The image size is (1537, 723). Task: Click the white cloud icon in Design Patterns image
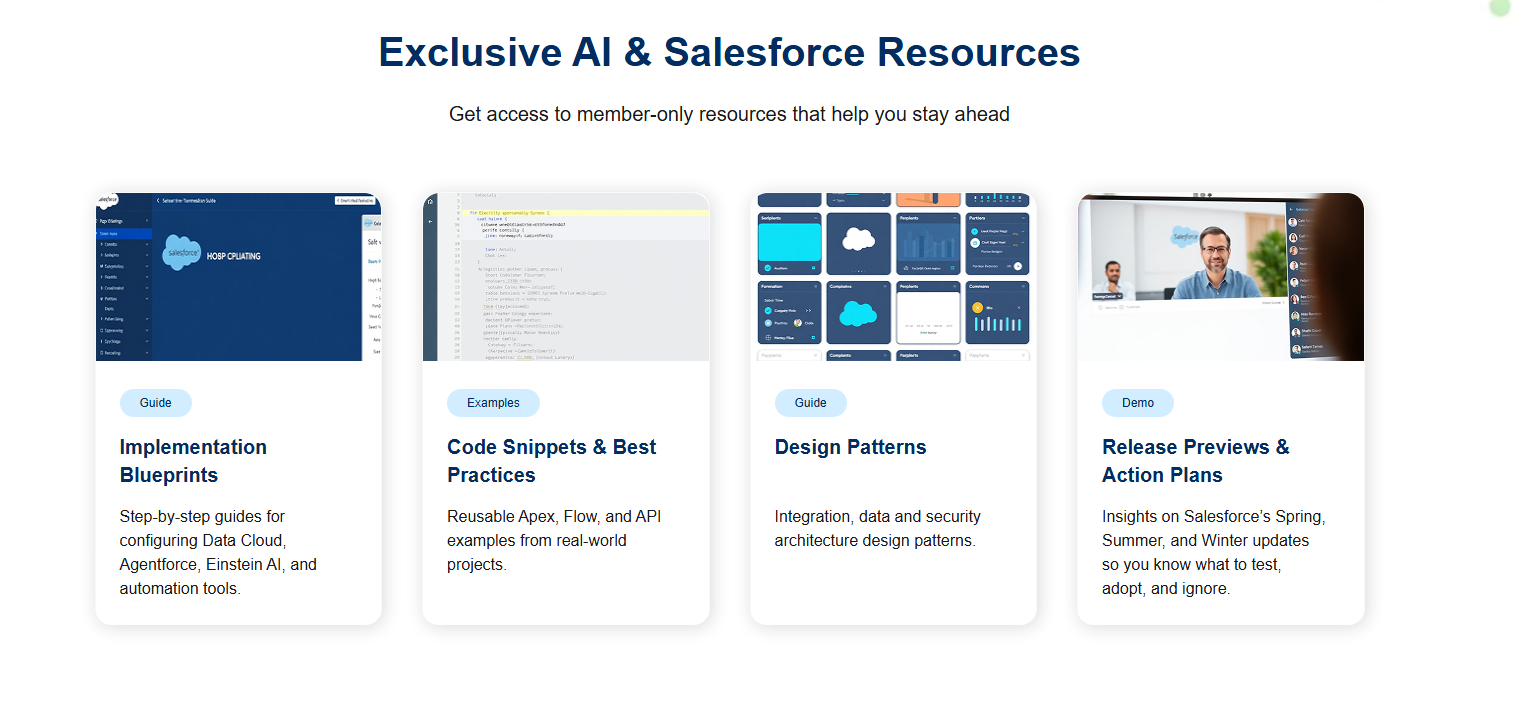pyautogui.click(x=858, y=239)
